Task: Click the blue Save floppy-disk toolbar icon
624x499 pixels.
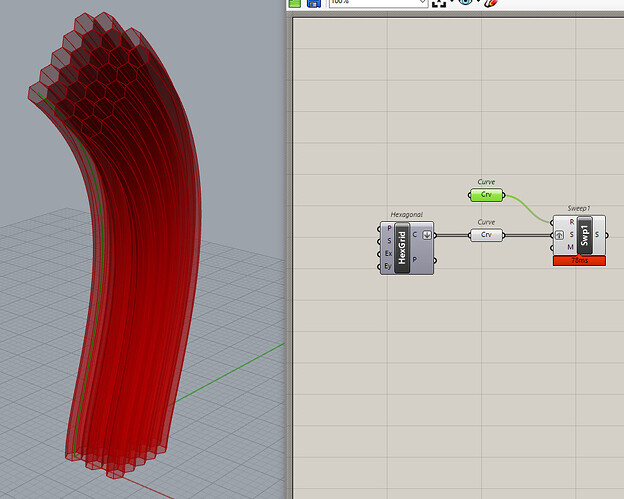Action: click(314, 3)
